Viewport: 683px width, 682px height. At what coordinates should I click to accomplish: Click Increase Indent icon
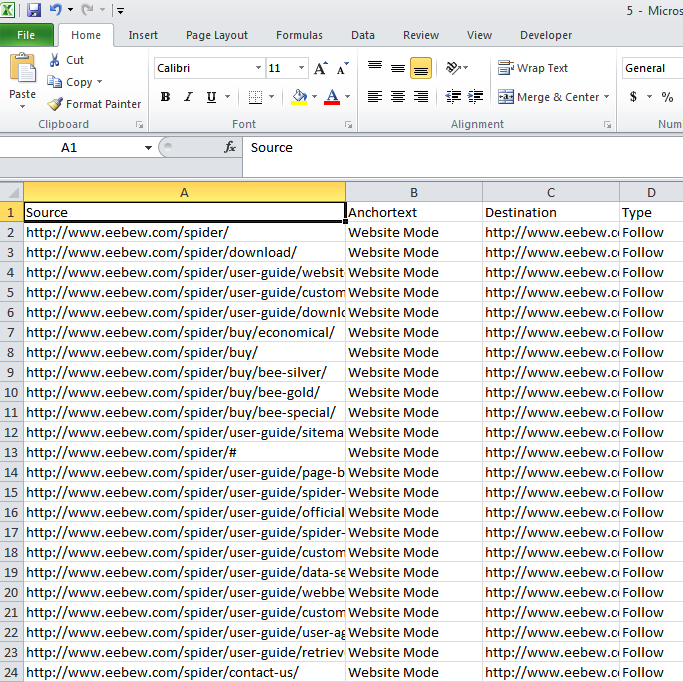tap(475, 96)
